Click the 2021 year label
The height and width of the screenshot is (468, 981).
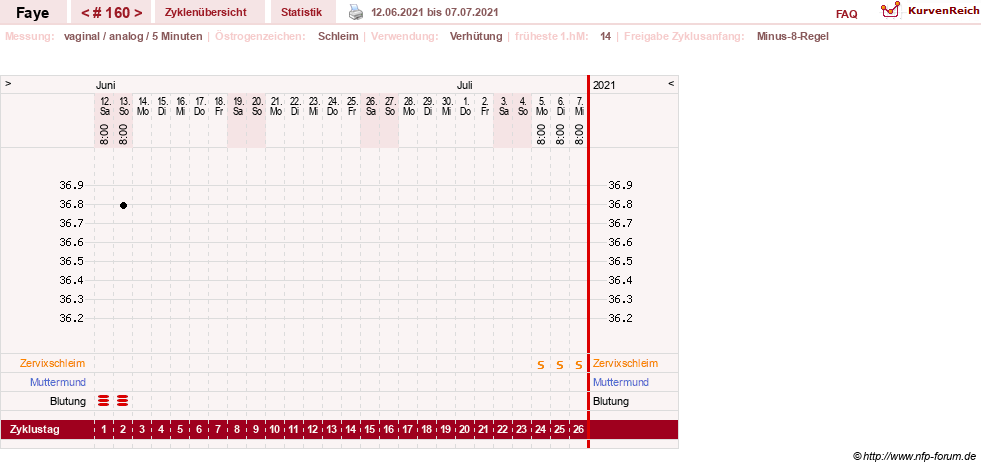tap(604, 85)
